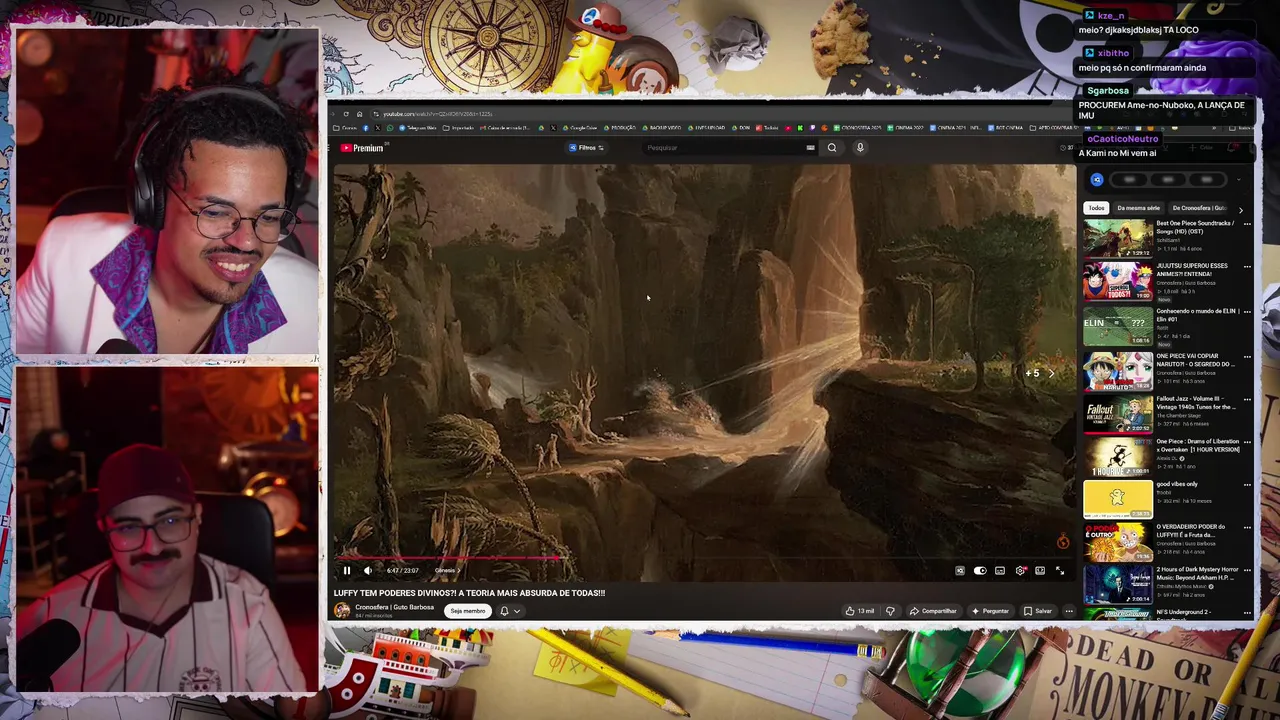Image resolution: width=1280 pixels, height=720 pixels.
Task: Select the Todos chip
Action: (x=1097, y=208)
